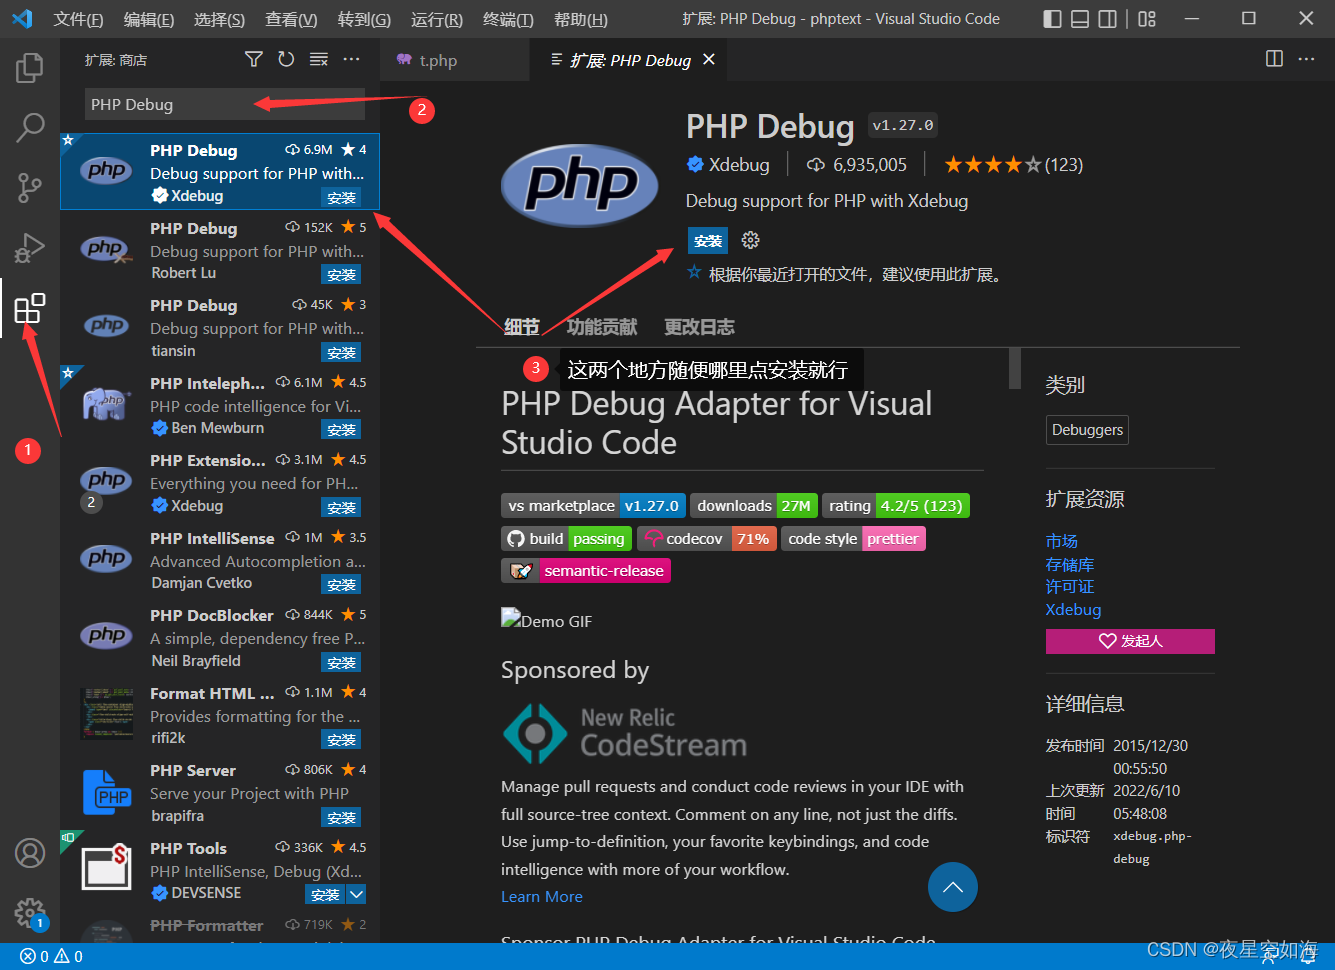This screenshot has width=1335, height=970.
Task: Open editor more actions ellipsis menu
Action: click(x=1307, y=59)
